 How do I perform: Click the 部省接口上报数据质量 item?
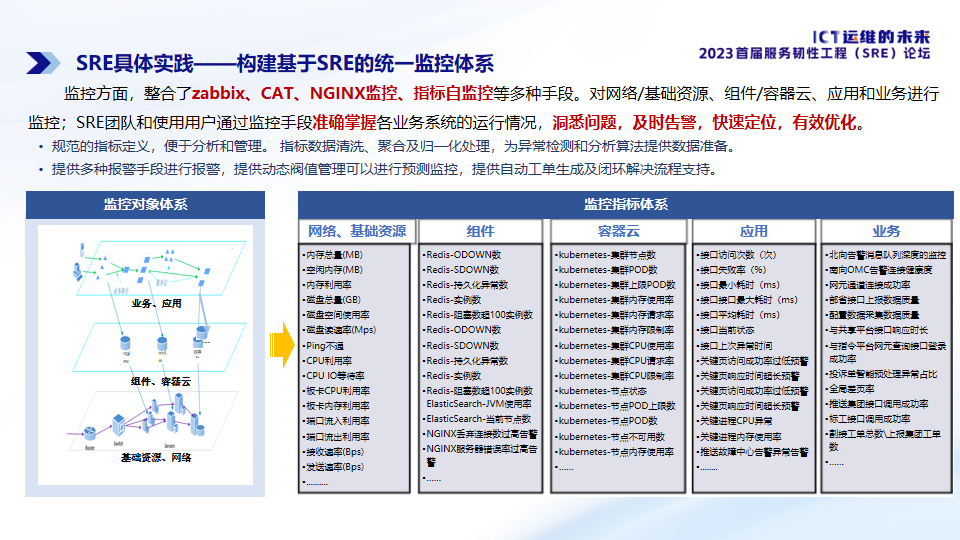pyautogui.click(x=872, y=300)
